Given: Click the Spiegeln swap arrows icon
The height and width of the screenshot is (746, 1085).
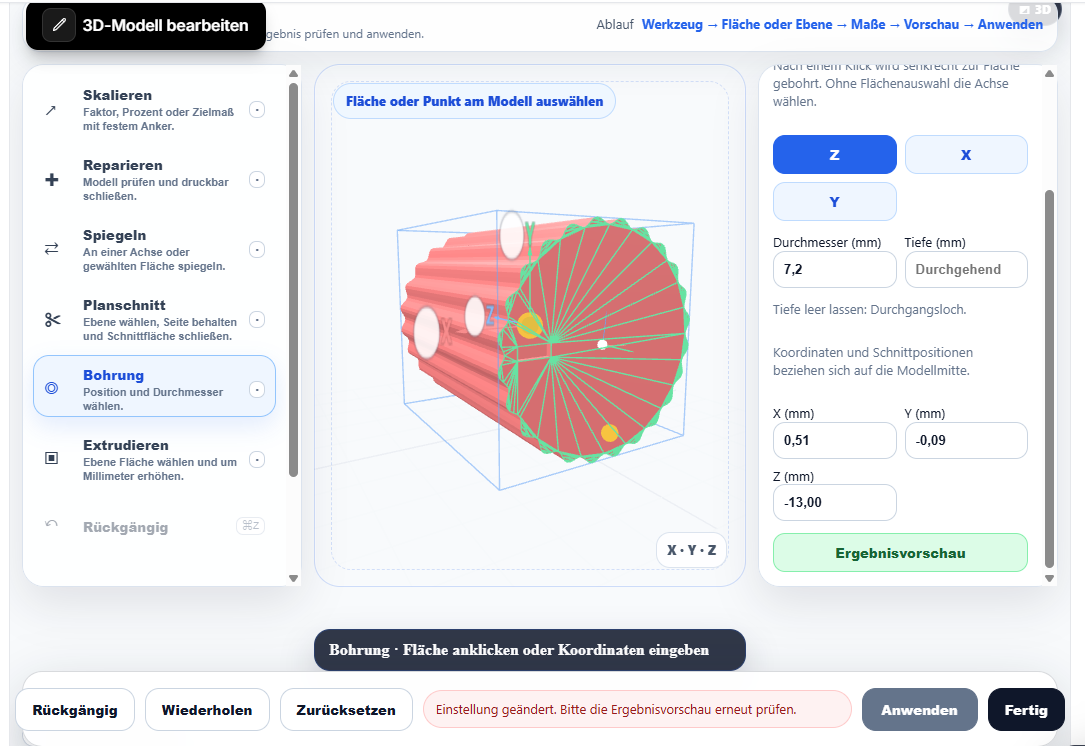Looking at the screenshot, I should (x=51, y=249).
